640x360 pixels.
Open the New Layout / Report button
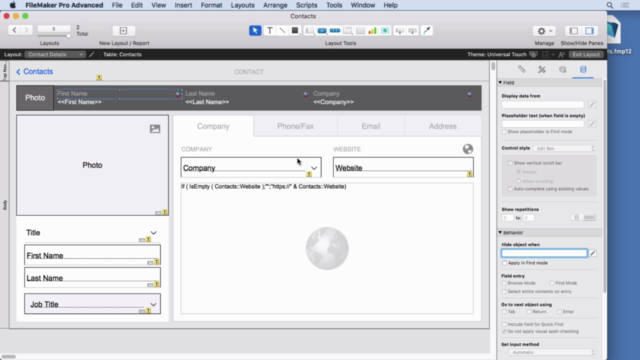(x=123, y=31)
